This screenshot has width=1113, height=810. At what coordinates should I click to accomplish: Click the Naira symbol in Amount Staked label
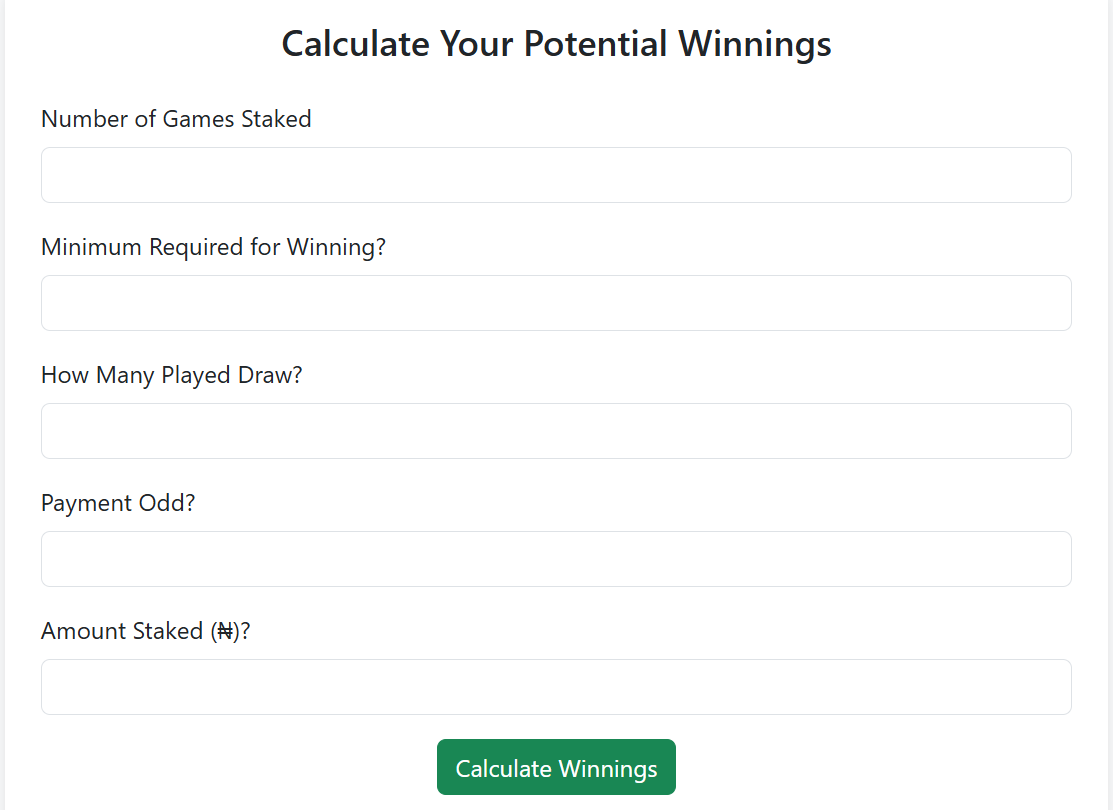click(x=226, y=631)
